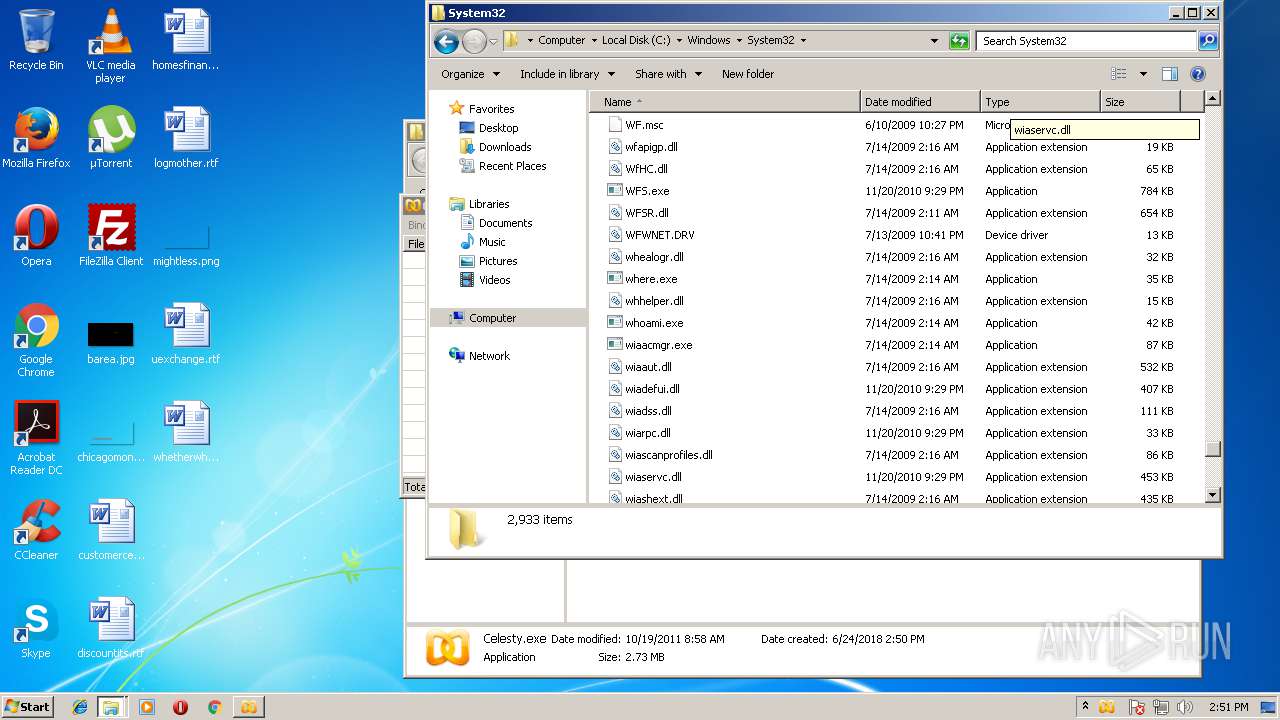Viewport: 1280px width, 720px height.
Task: Select where.exe in file list
Action: [x=651, y=279]
